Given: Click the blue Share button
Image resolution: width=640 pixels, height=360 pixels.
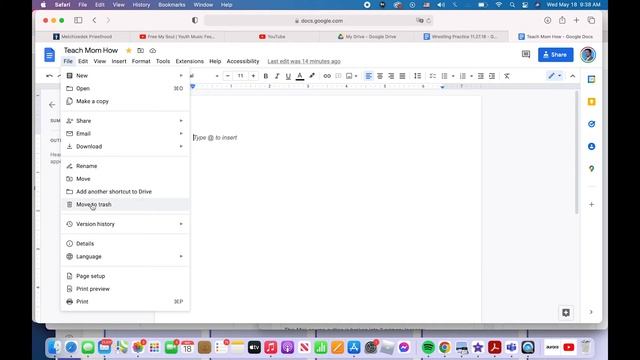Looking at the screenshot, I should point(556,55).
